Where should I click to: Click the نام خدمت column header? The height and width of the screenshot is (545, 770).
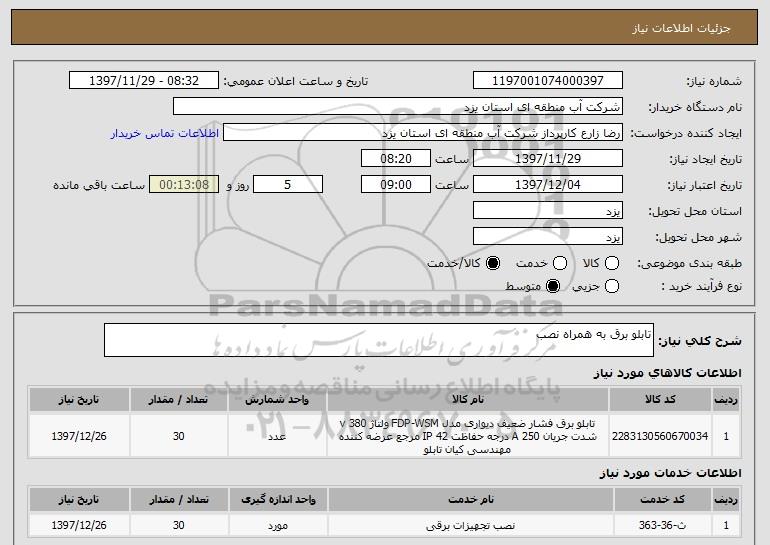470,499
